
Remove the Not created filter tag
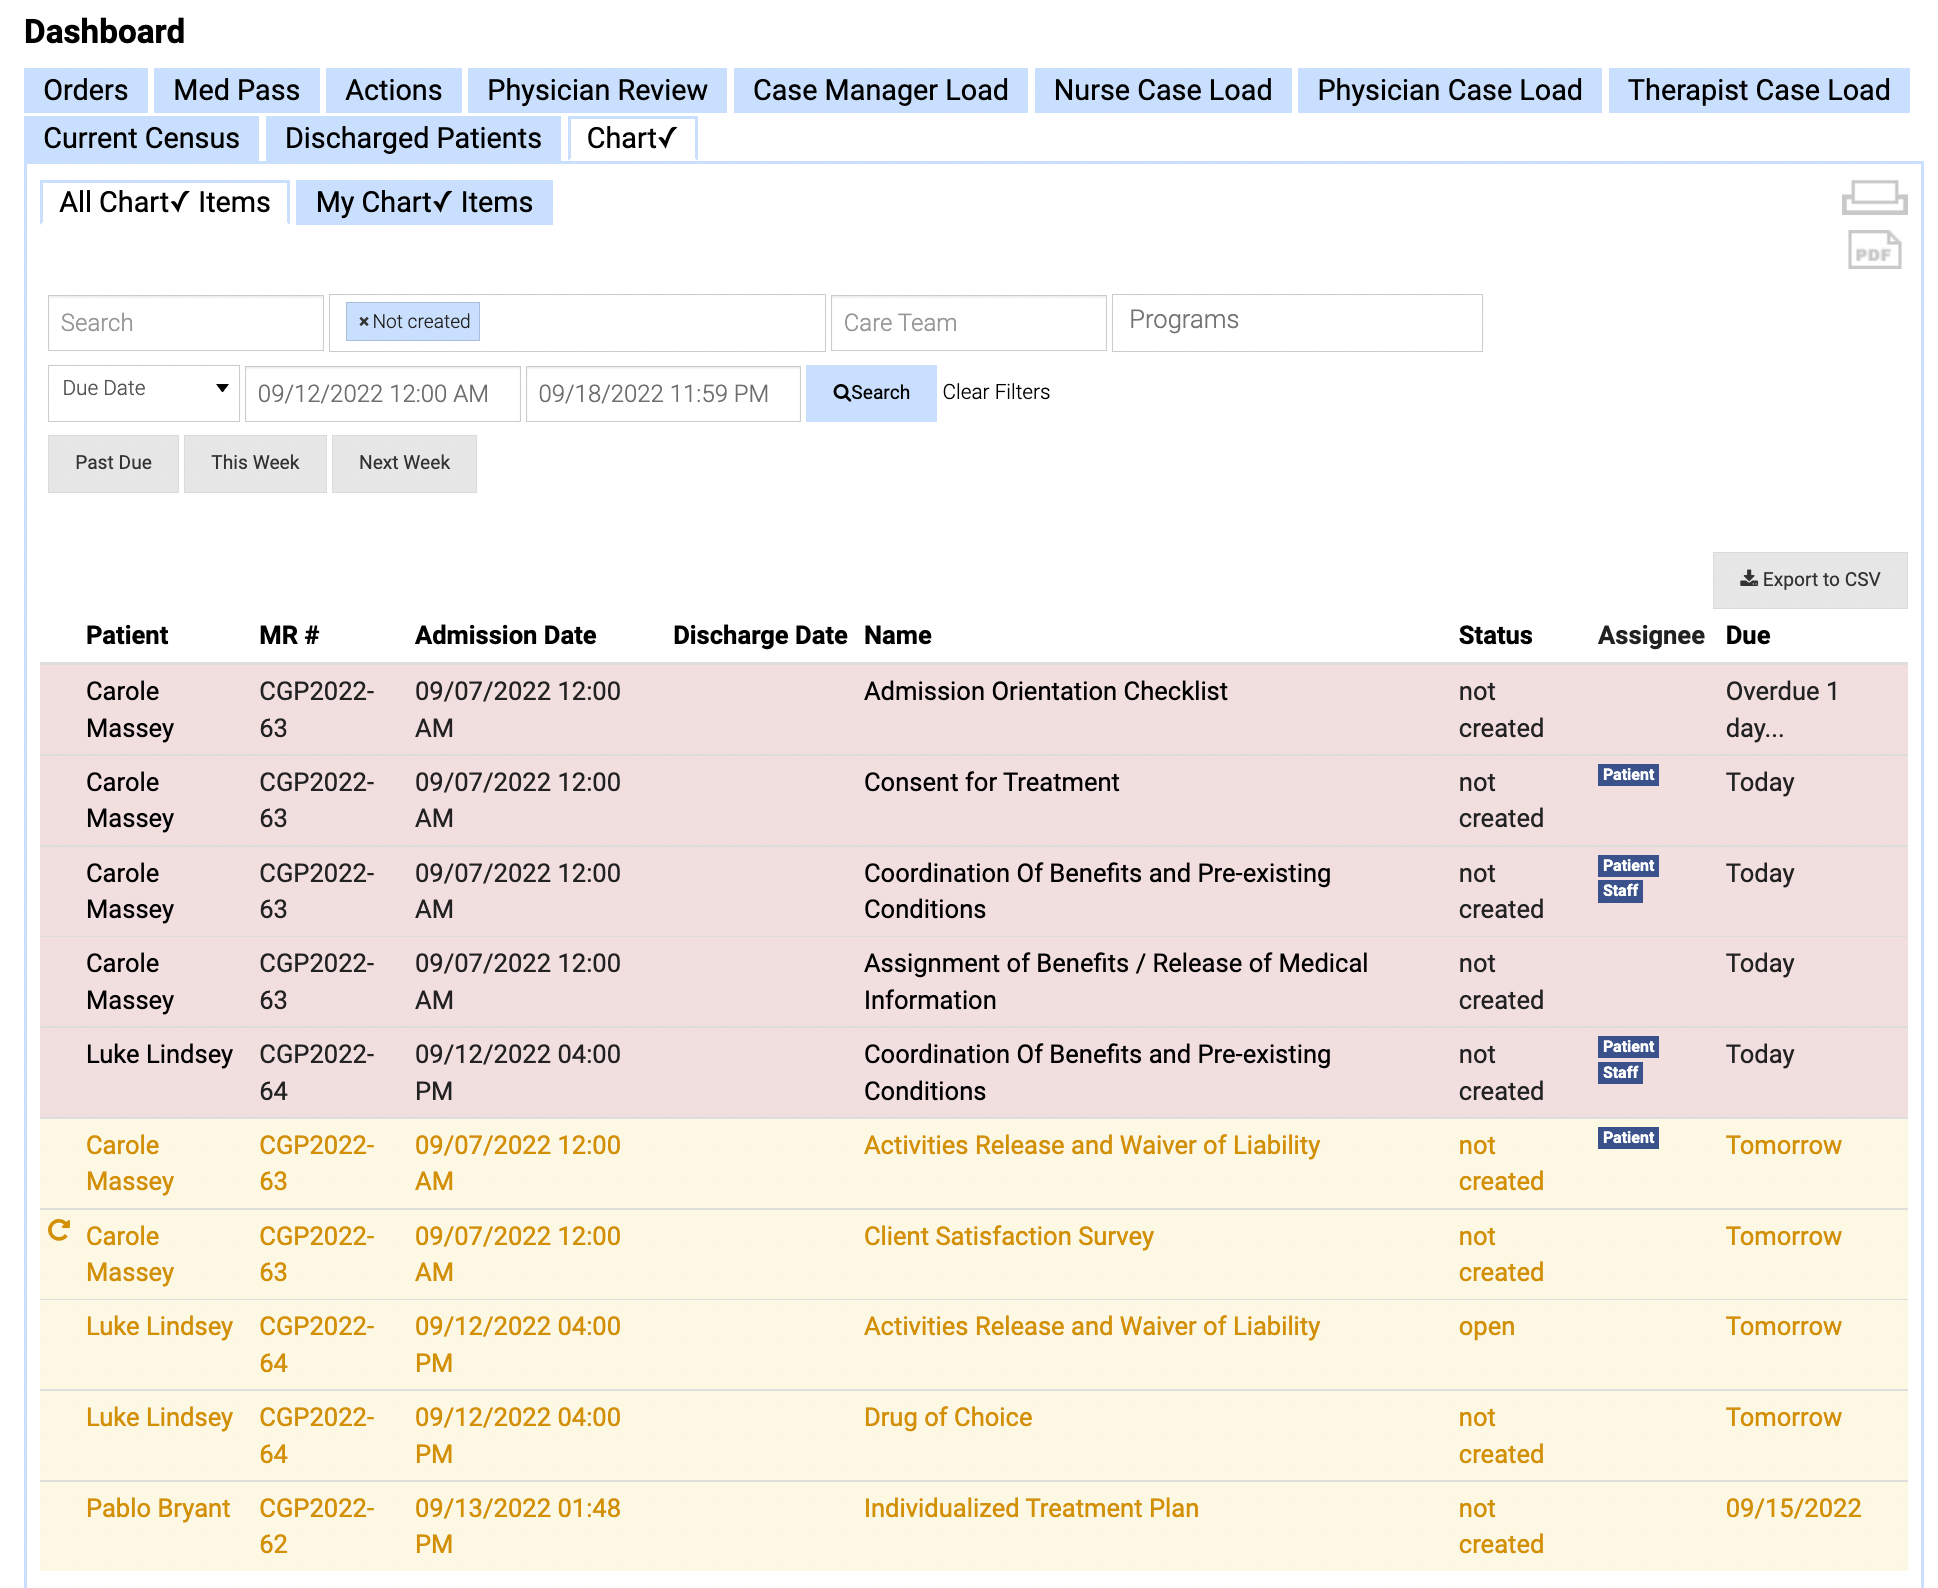pyautogui.click(x=364, y=322)
